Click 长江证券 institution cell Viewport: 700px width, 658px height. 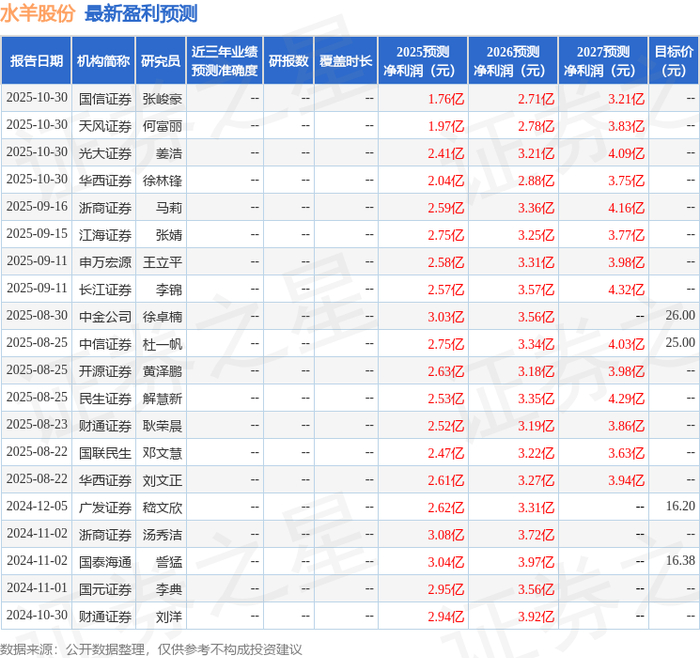coord(105,290)
